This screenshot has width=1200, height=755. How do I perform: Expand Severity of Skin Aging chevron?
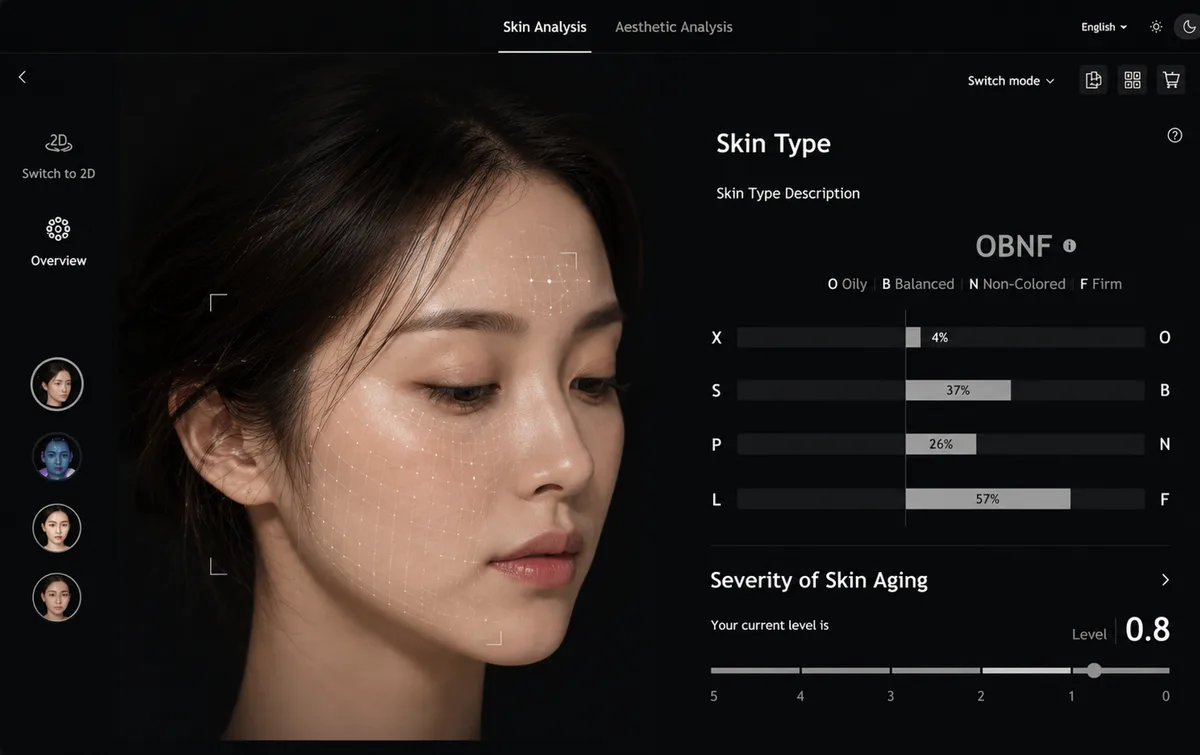click(x=1165, y=580)
